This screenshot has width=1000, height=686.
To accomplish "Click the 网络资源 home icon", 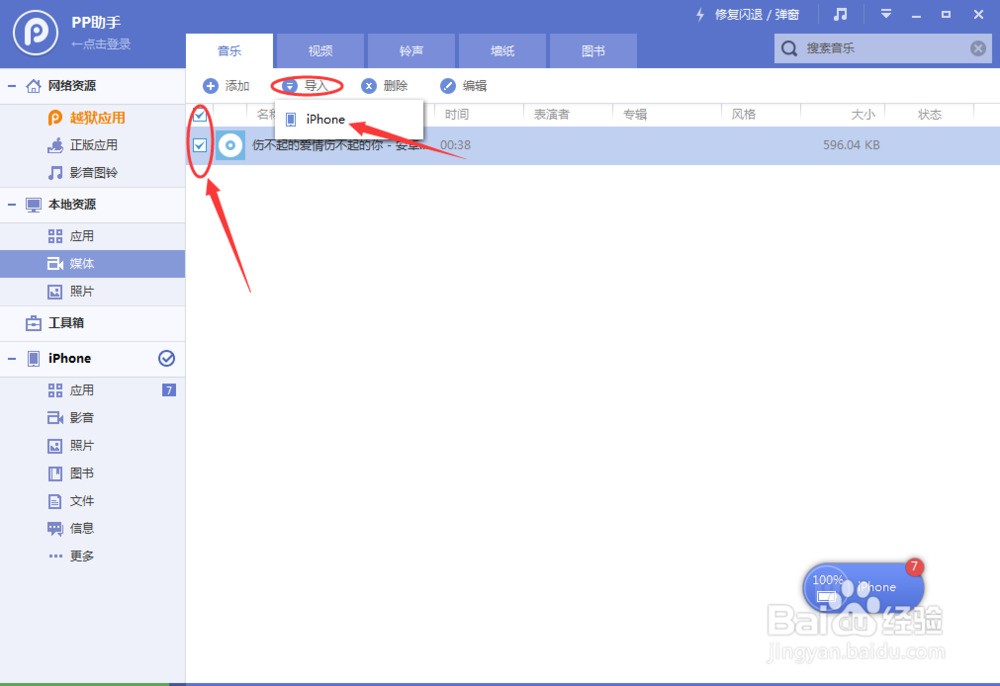I will click(33, 85).
